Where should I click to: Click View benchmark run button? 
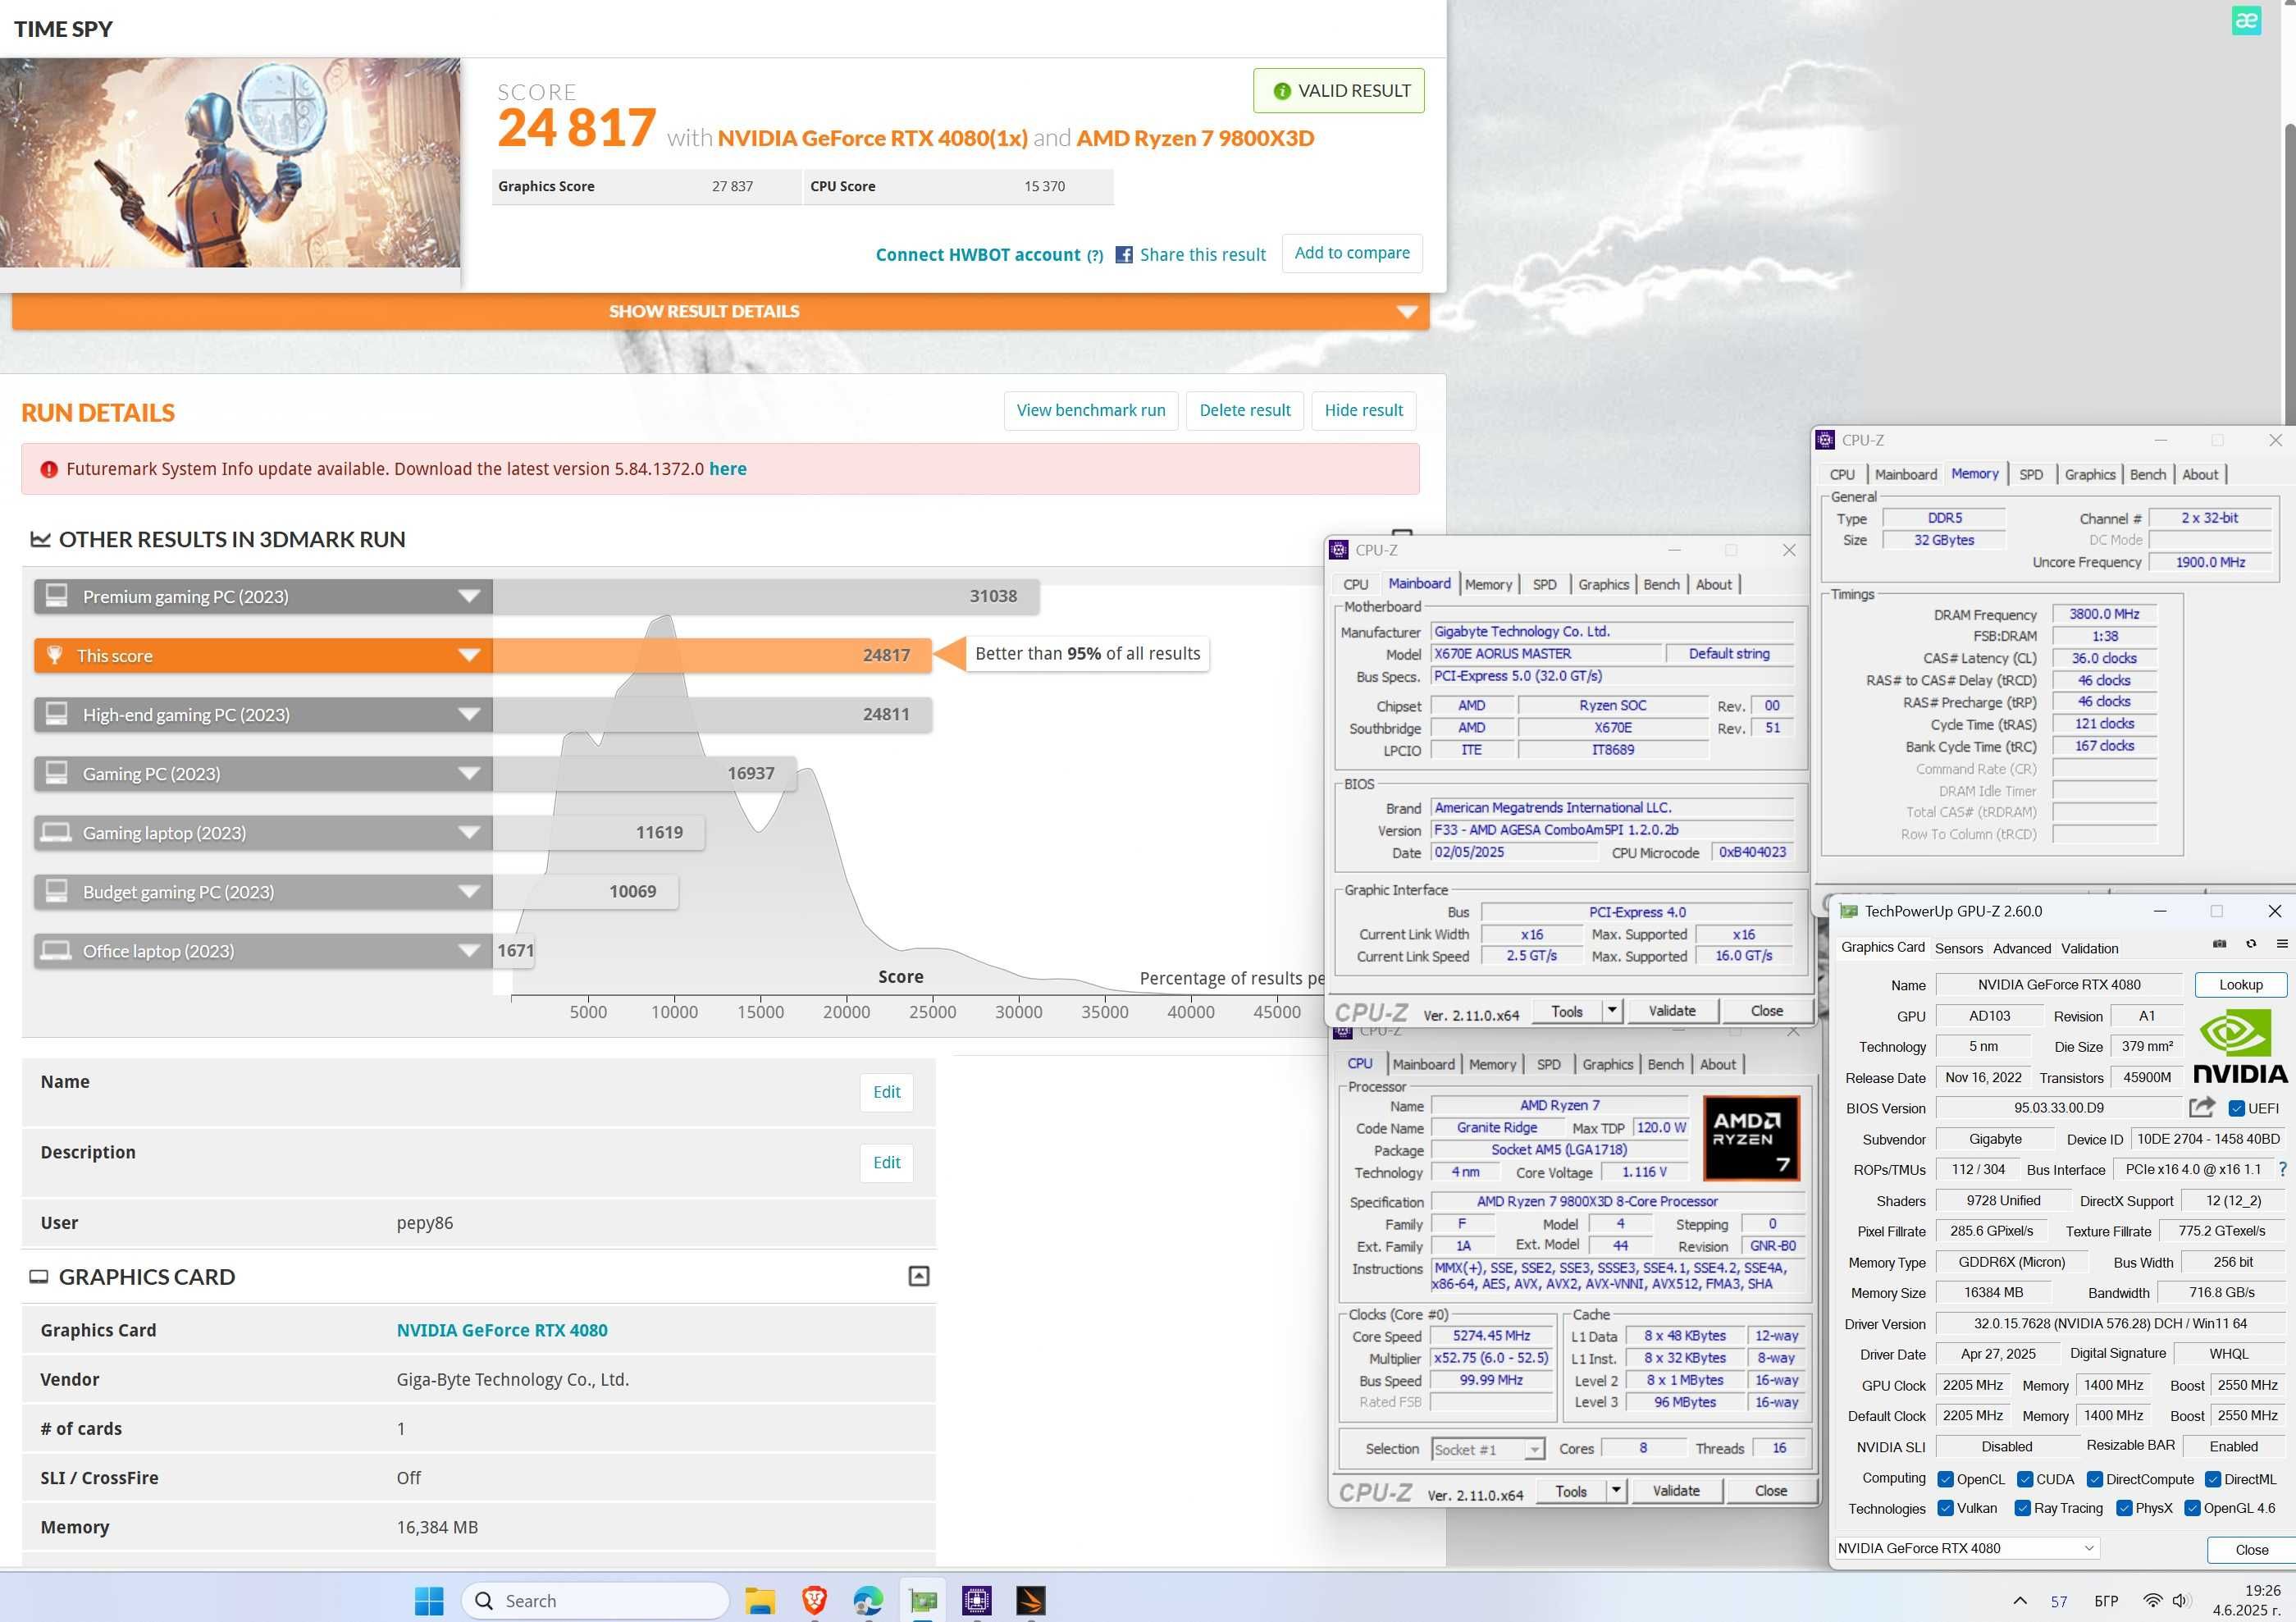[1090, 410]
